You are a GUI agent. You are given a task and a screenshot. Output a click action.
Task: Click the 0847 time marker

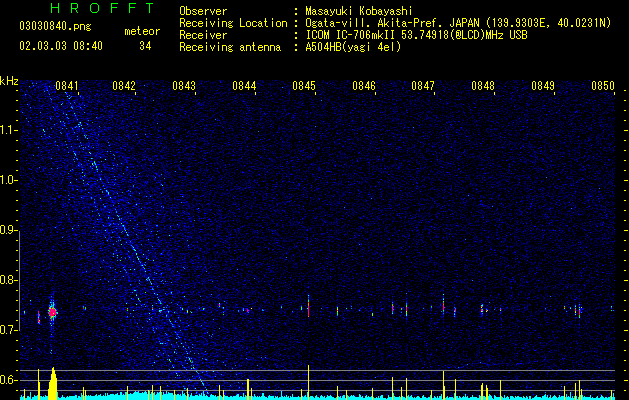coord(423,86)
